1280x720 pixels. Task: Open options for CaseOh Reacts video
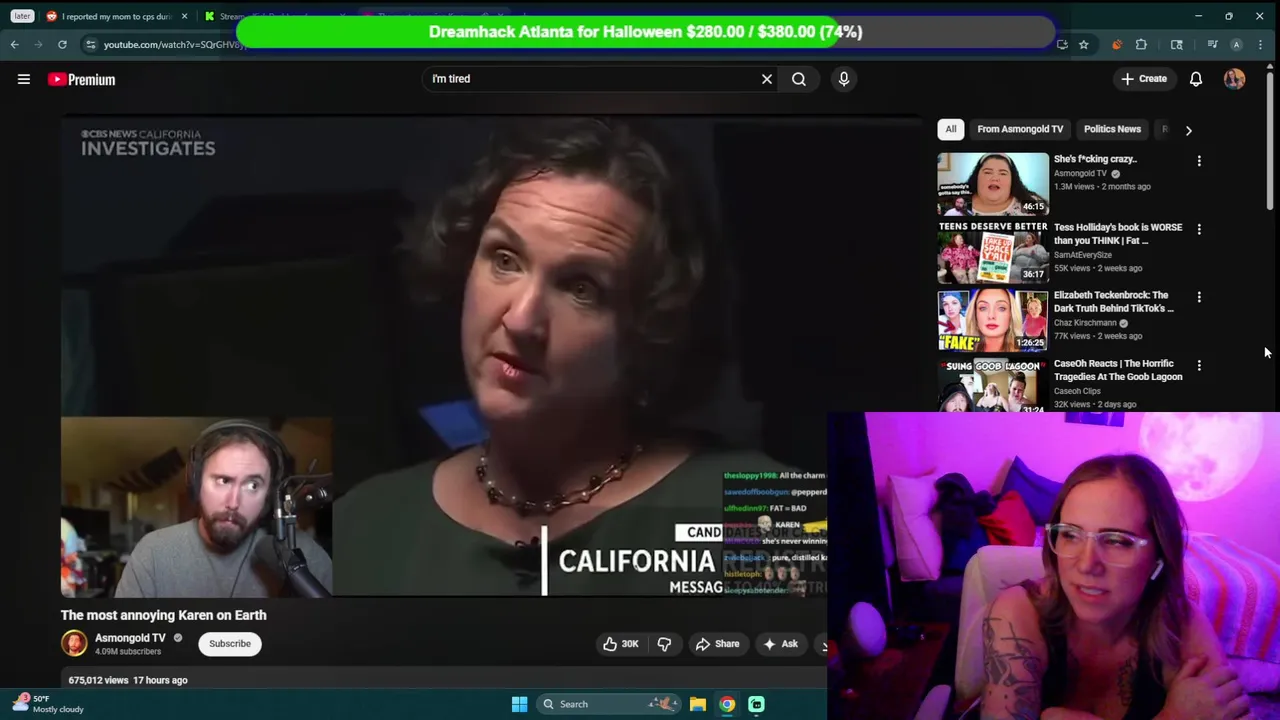pyautogui.click(x=1199, y=365)
